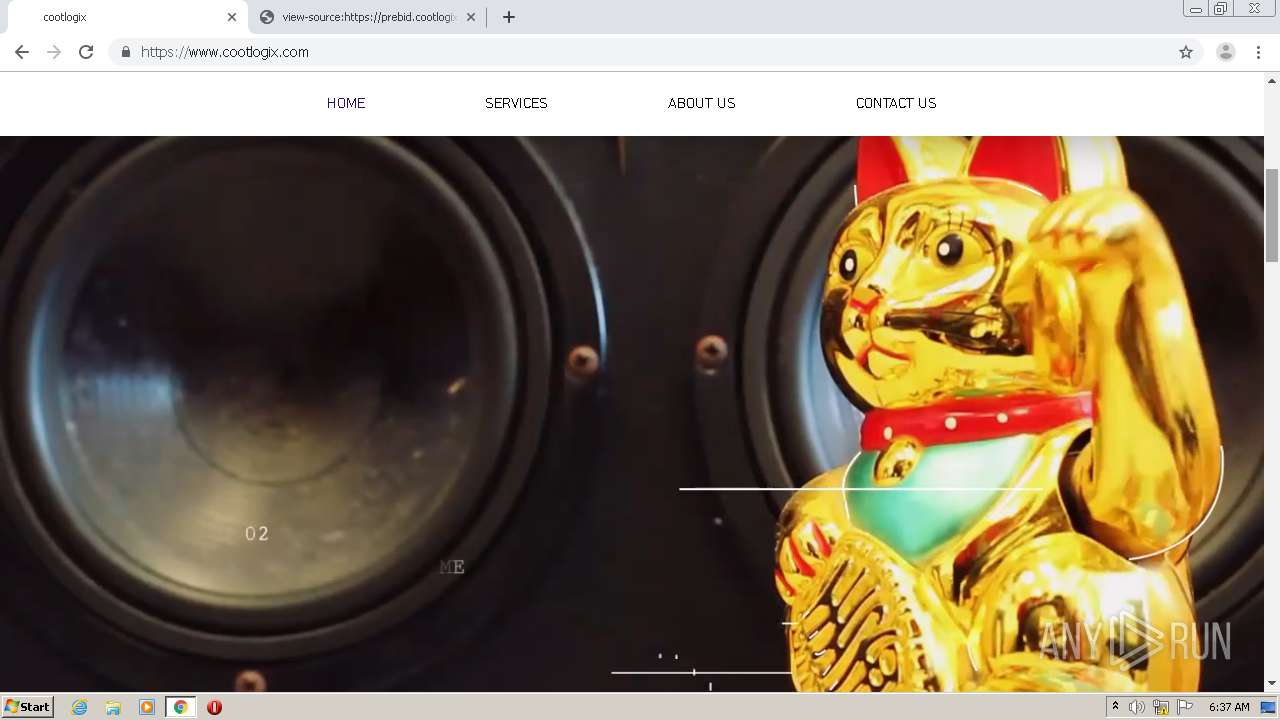Minimize the Chrome window
Screen dimensions: 1280x720
[1195, 9]
